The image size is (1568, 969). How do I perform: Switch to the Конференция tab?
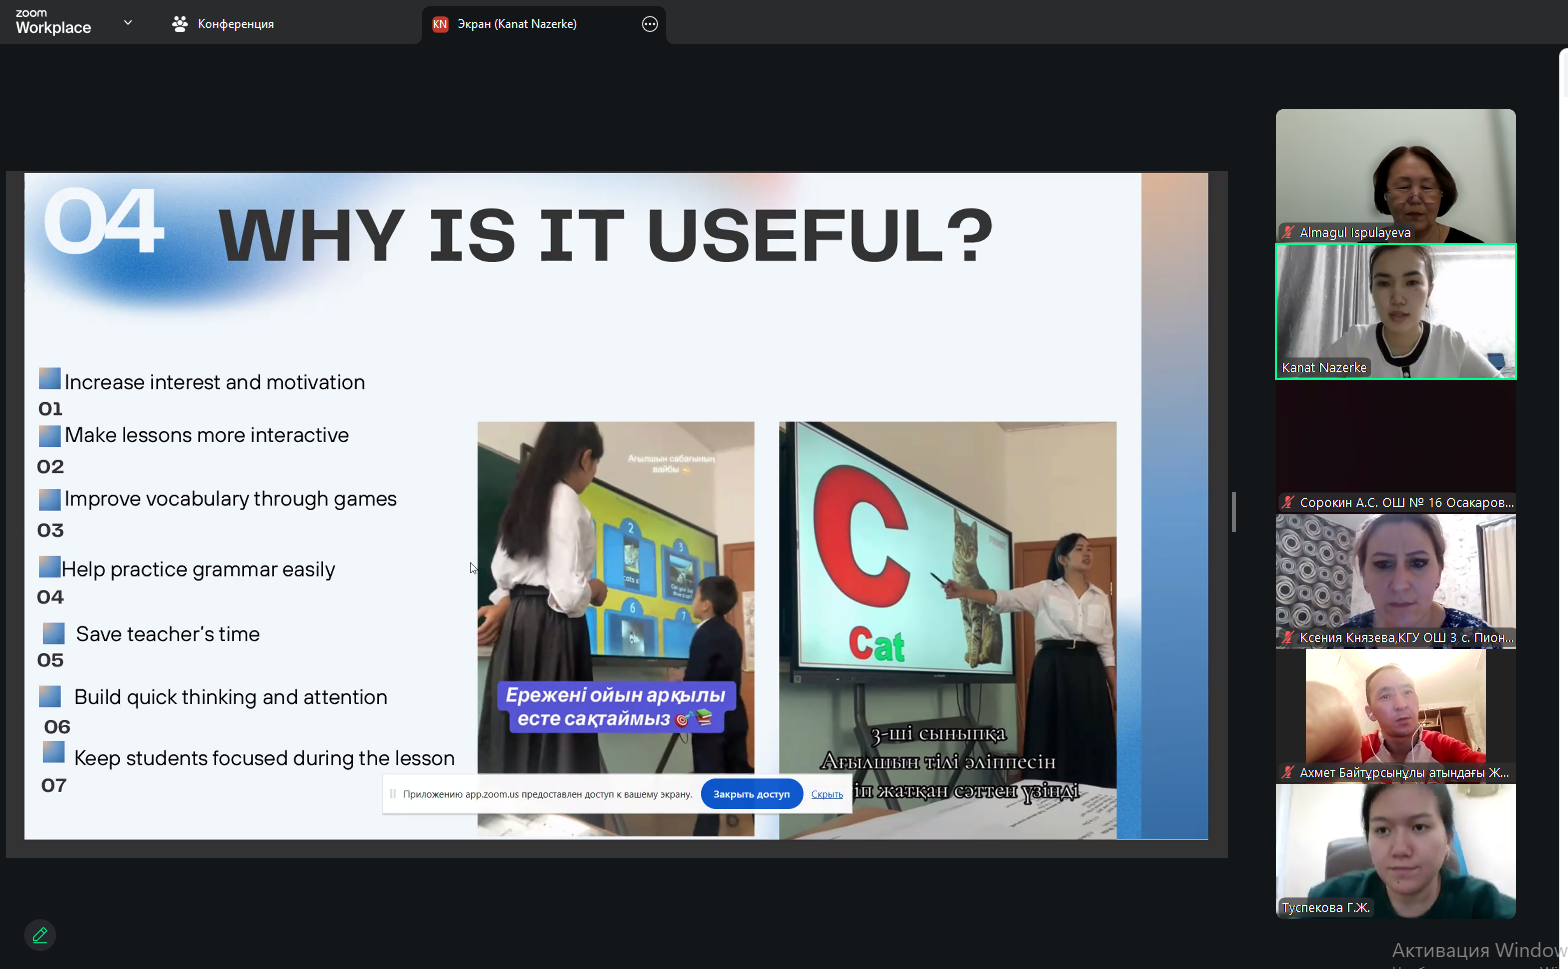point(235,24)
